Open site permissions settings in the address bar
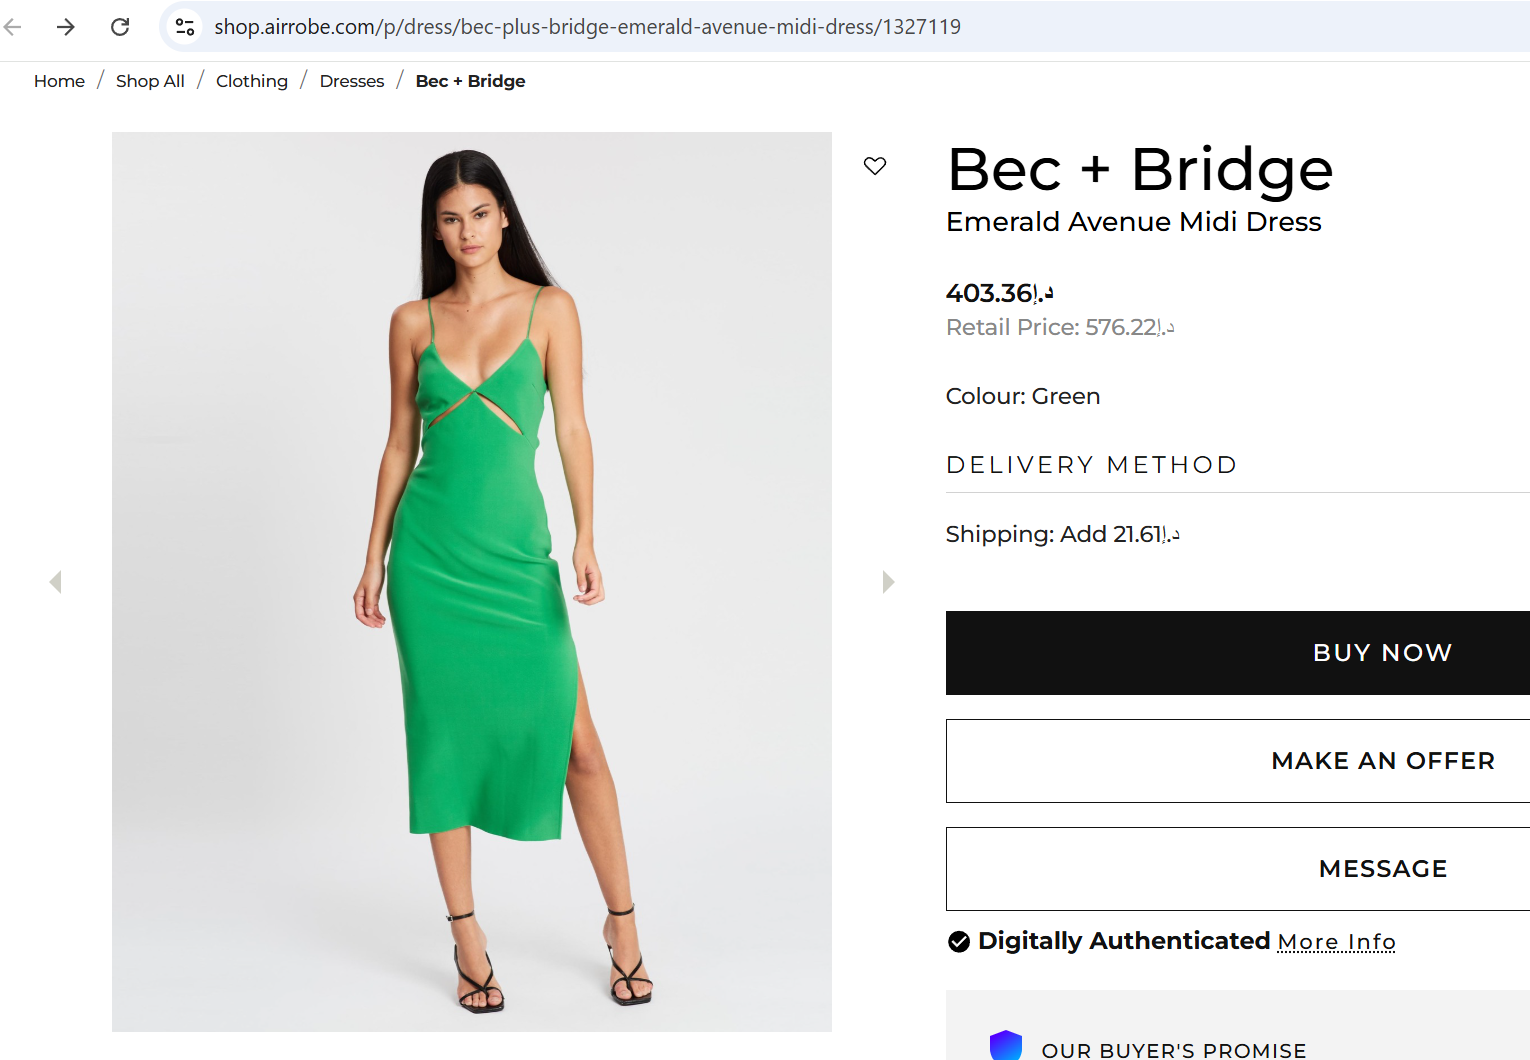 184,27
